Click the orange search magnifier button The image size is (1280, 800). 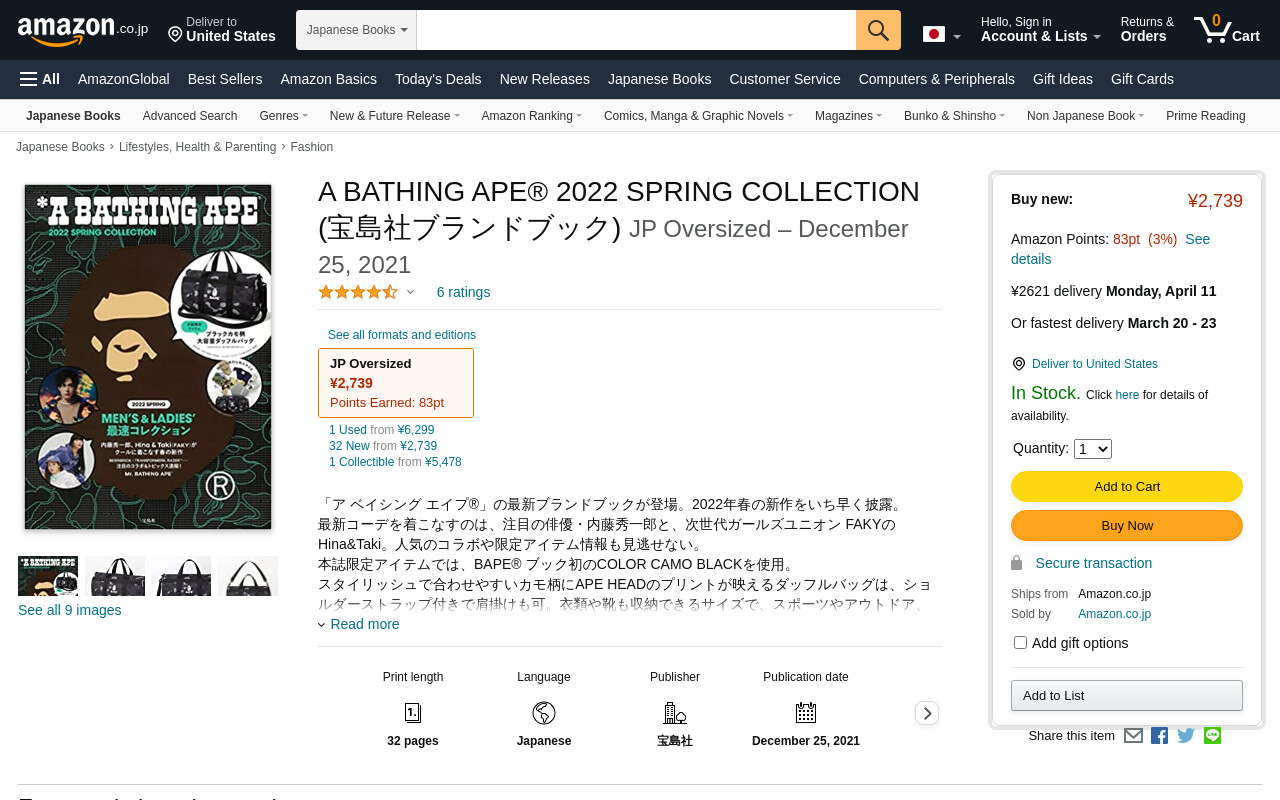point(878,30)
